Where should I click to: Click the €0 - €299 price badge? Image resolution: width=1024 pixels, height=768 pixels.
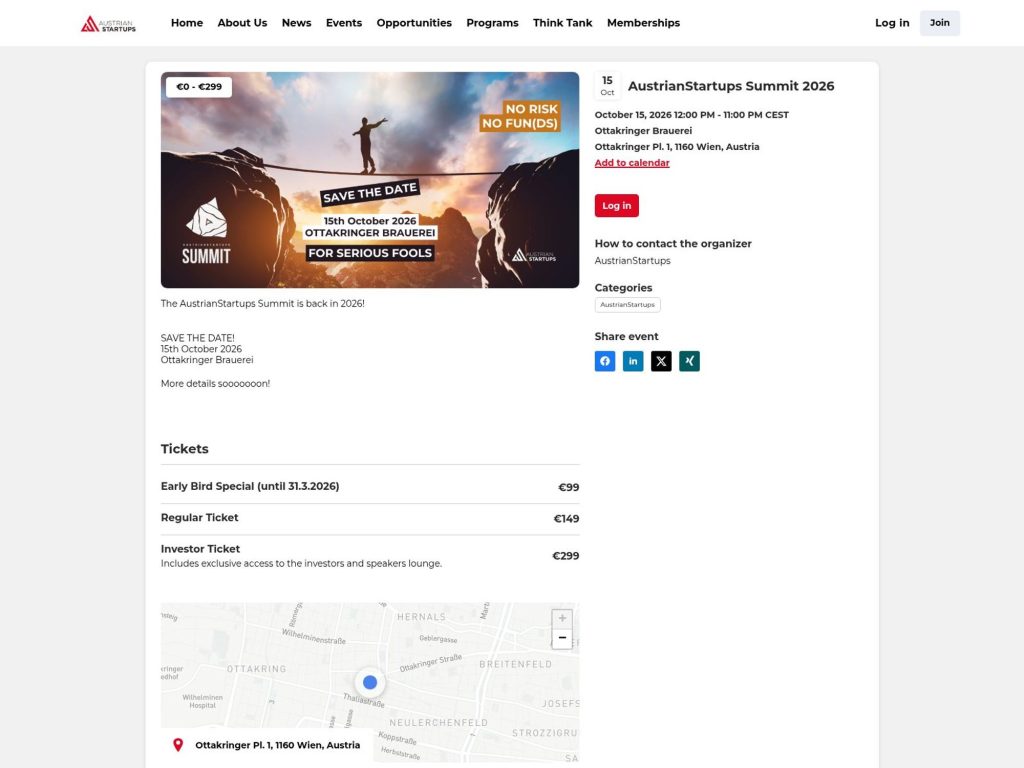click(x=197, y=87)
